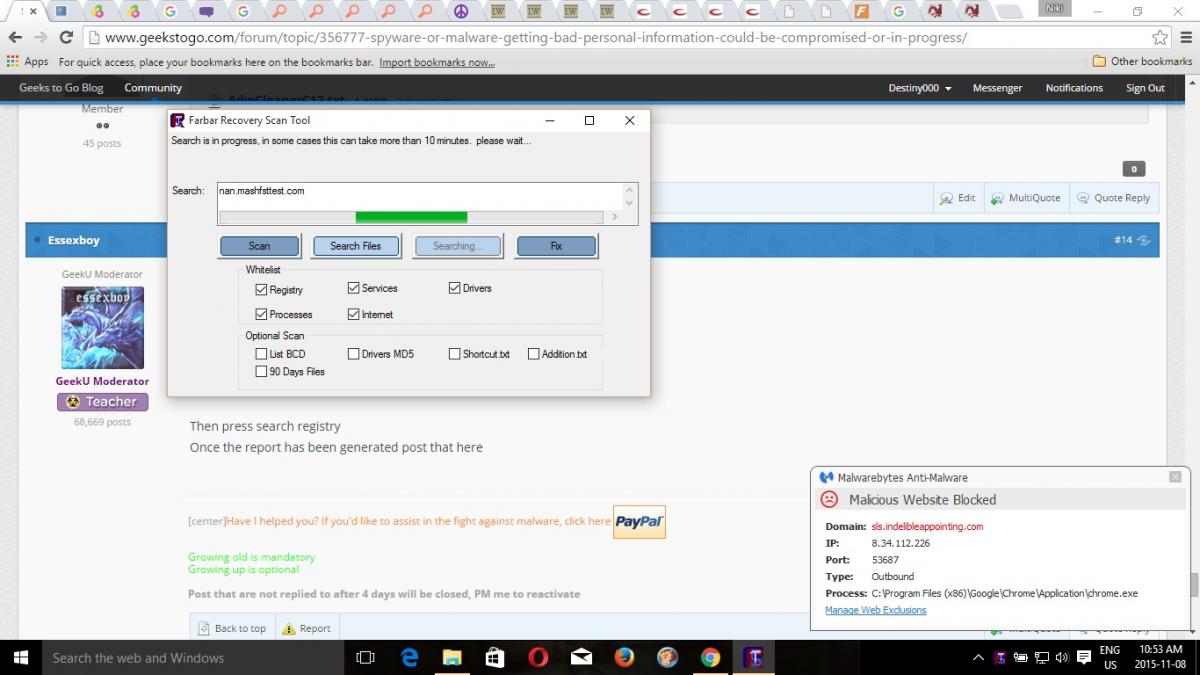This screenshot has width=1200, height=675.
Task: Check the battery tray icon
Action: (x=1021, y=658)
